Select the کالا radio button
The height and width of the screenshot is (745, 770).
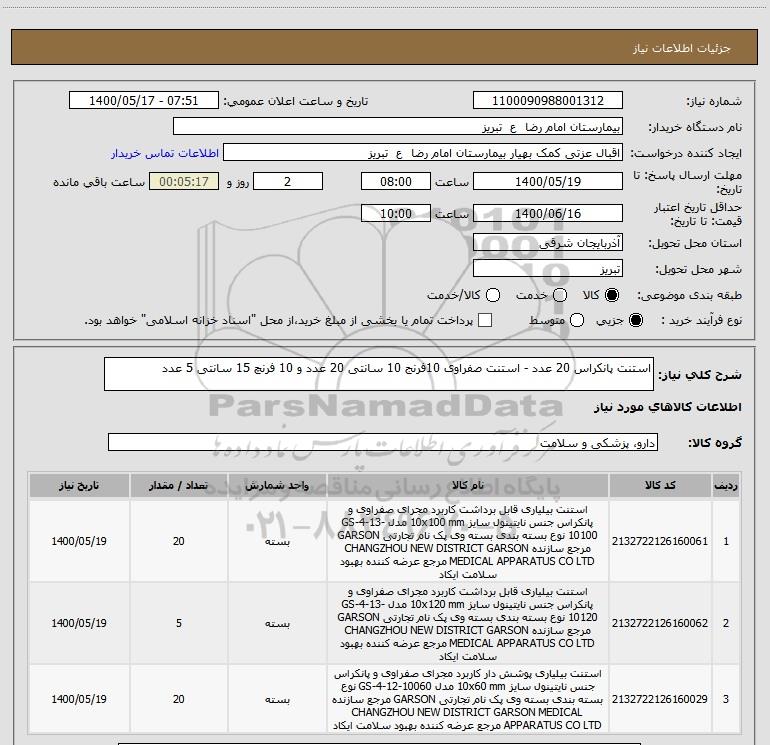[x=612, y=295]
